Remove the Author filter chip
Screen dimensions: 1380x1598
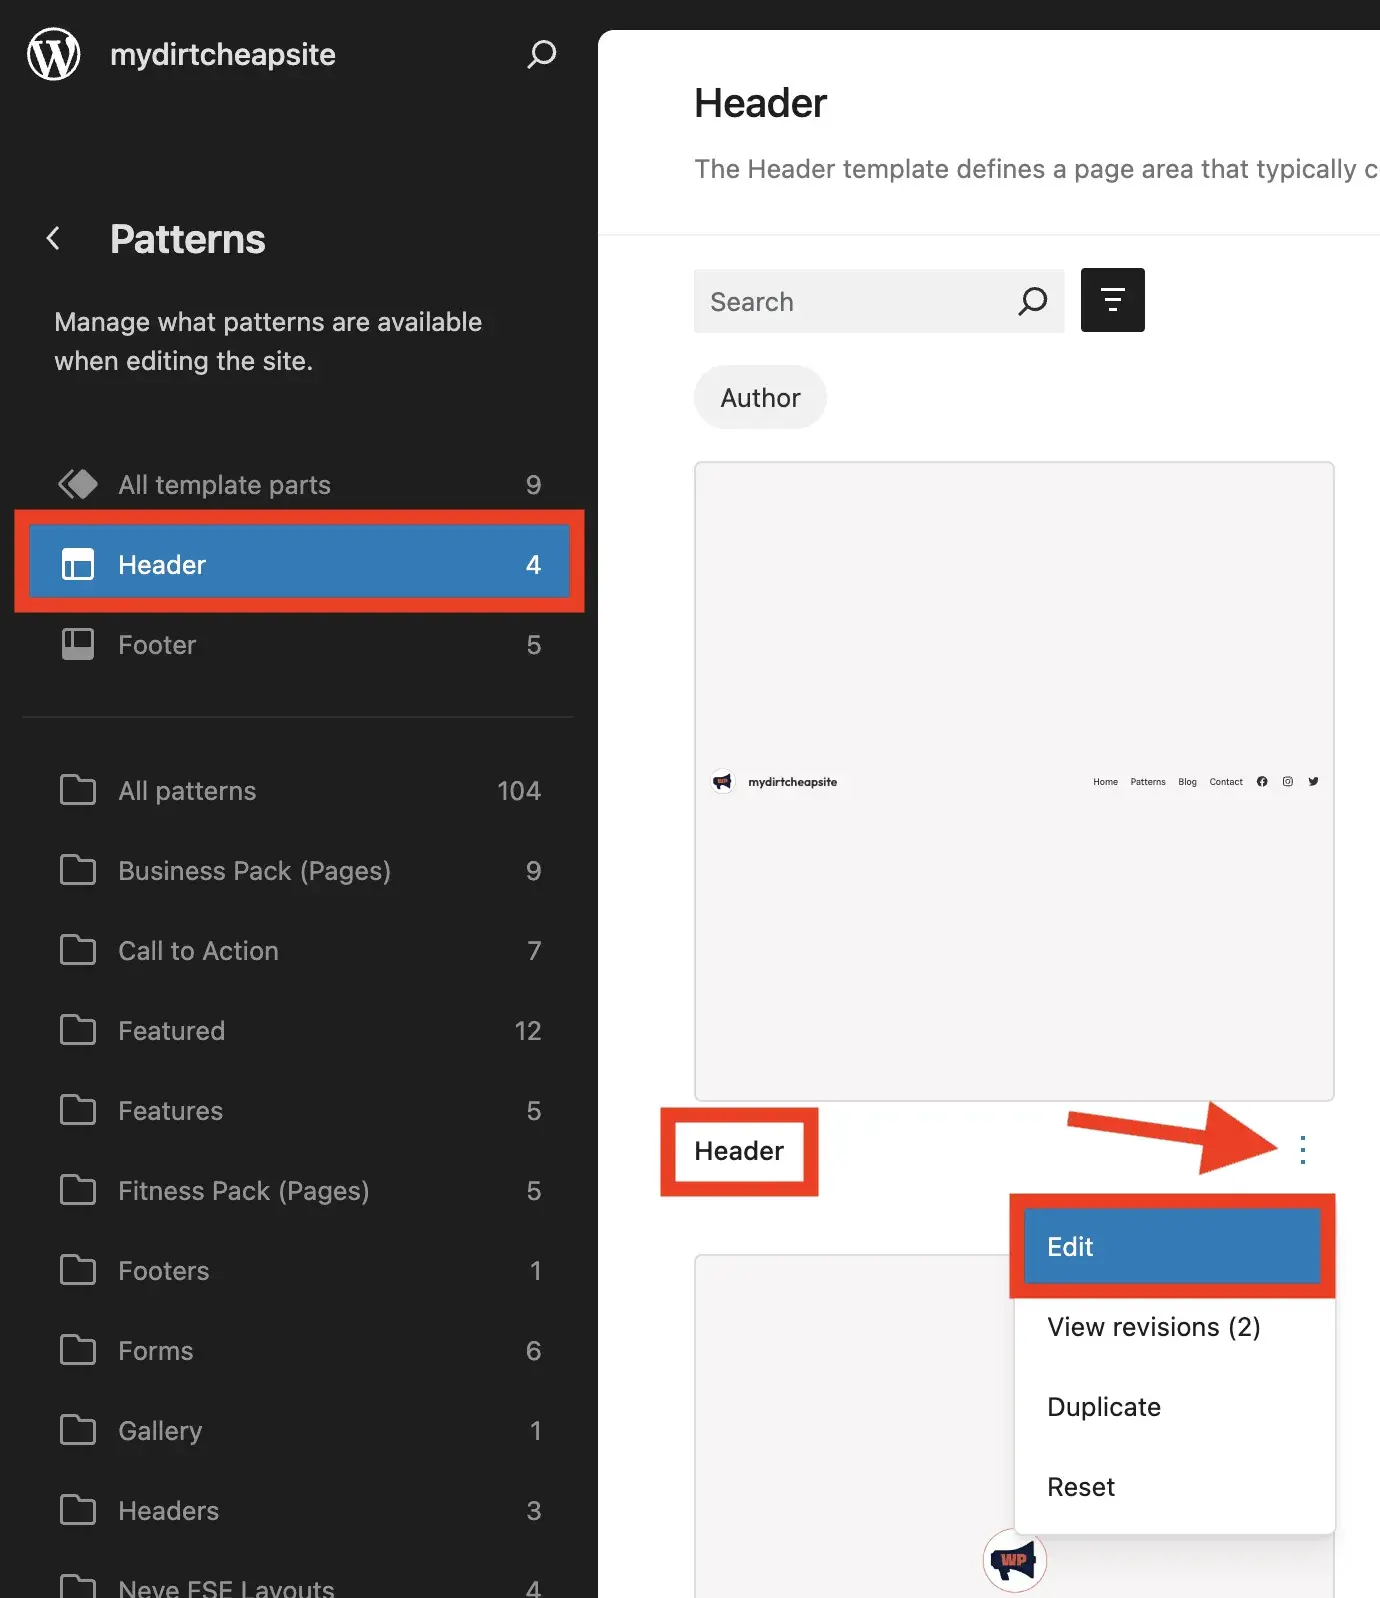(x=760, y=397)
